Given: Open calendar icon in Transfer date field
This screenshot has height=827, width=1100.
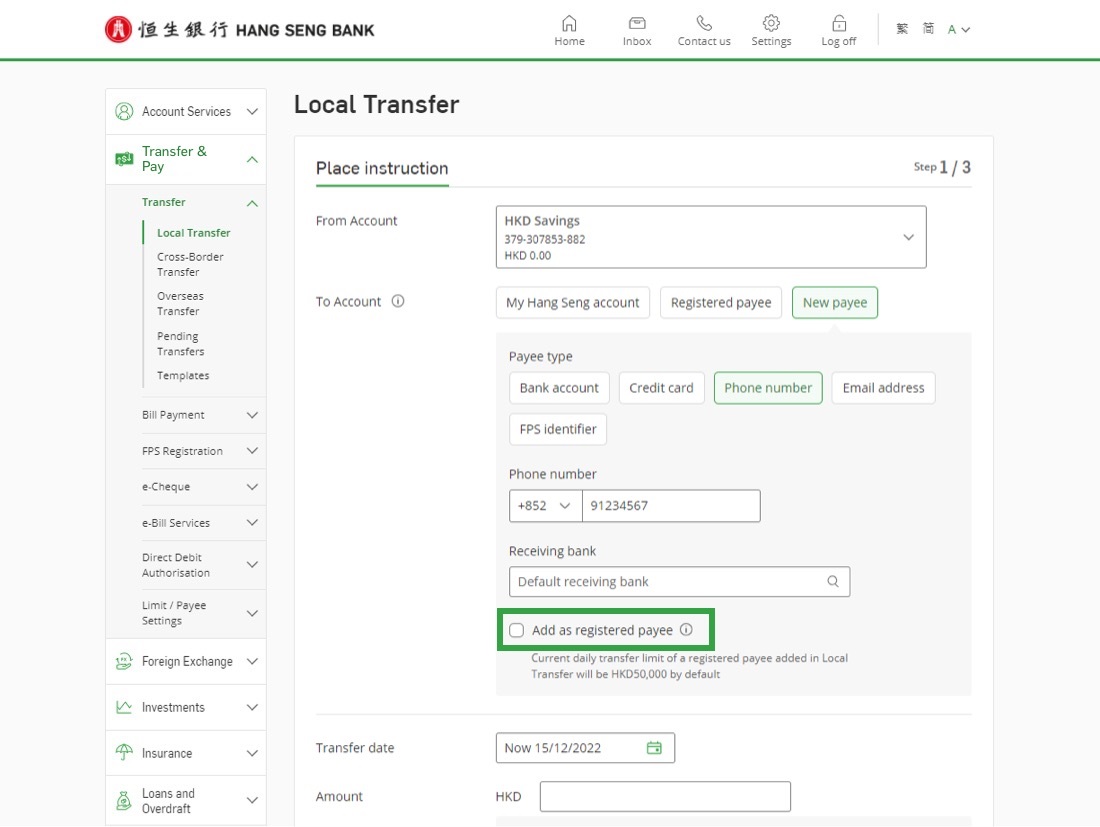Looking at the screenshot, I should pos(654,748).
